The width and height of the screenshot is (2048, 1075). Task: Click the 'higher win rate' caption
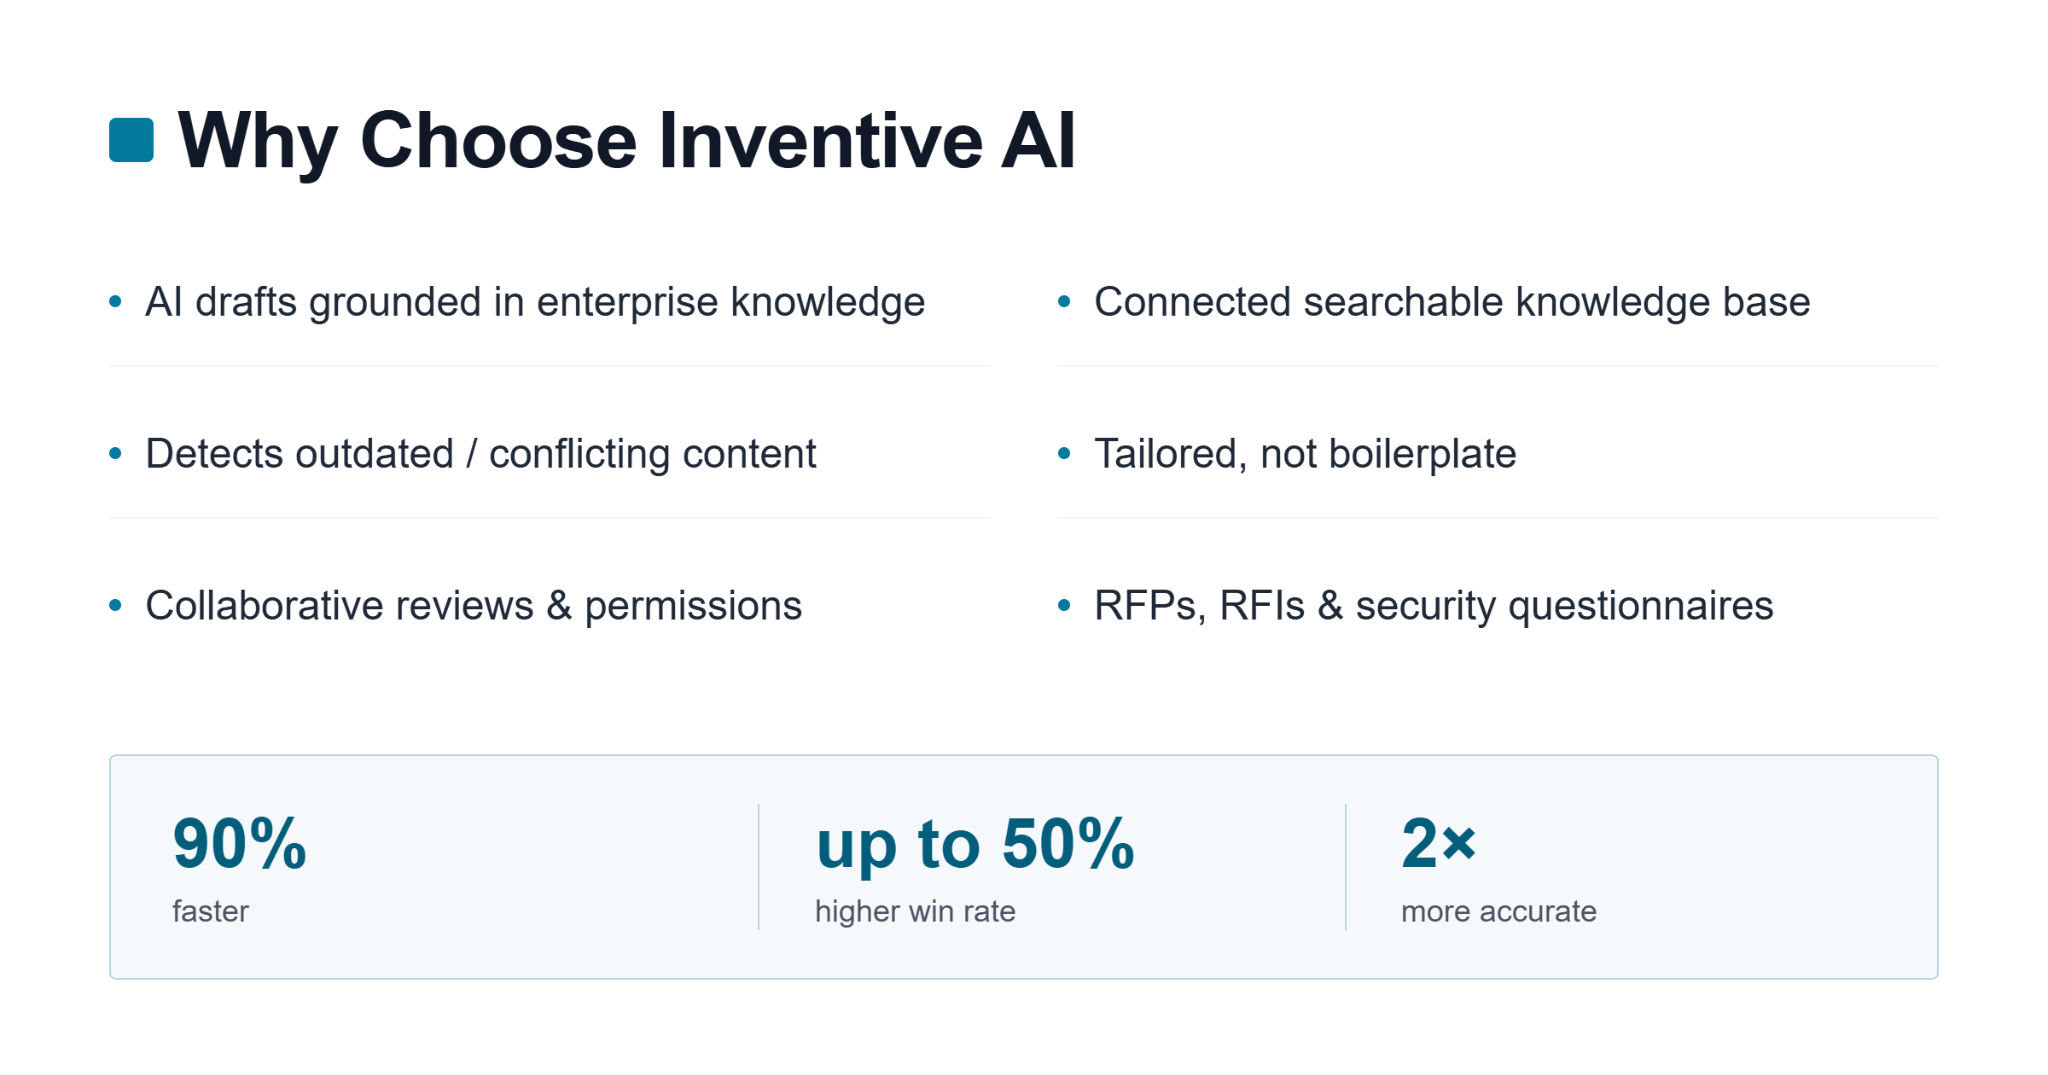pyautogui.click(x=915, y=911)
